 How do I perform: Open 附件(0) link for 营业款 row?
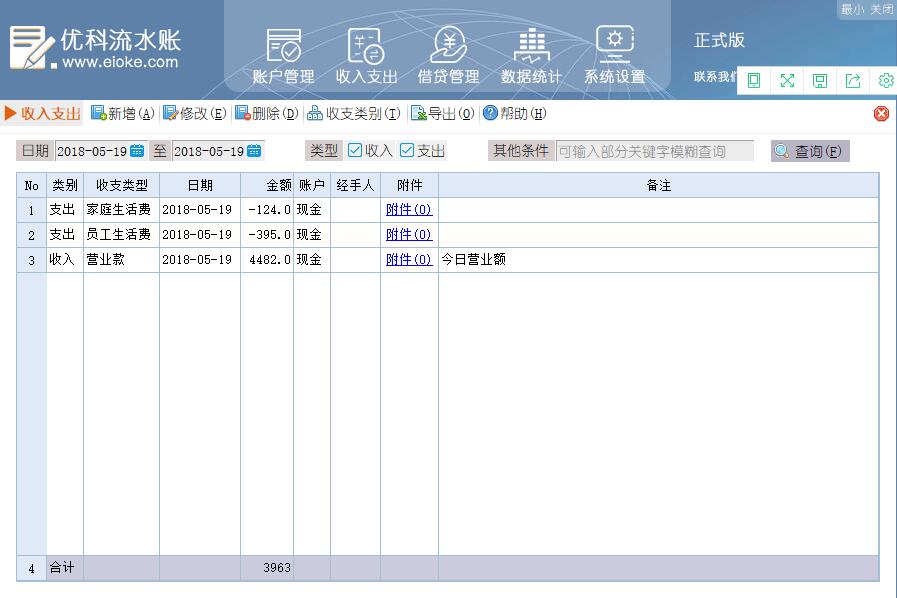tap(409, 260)
